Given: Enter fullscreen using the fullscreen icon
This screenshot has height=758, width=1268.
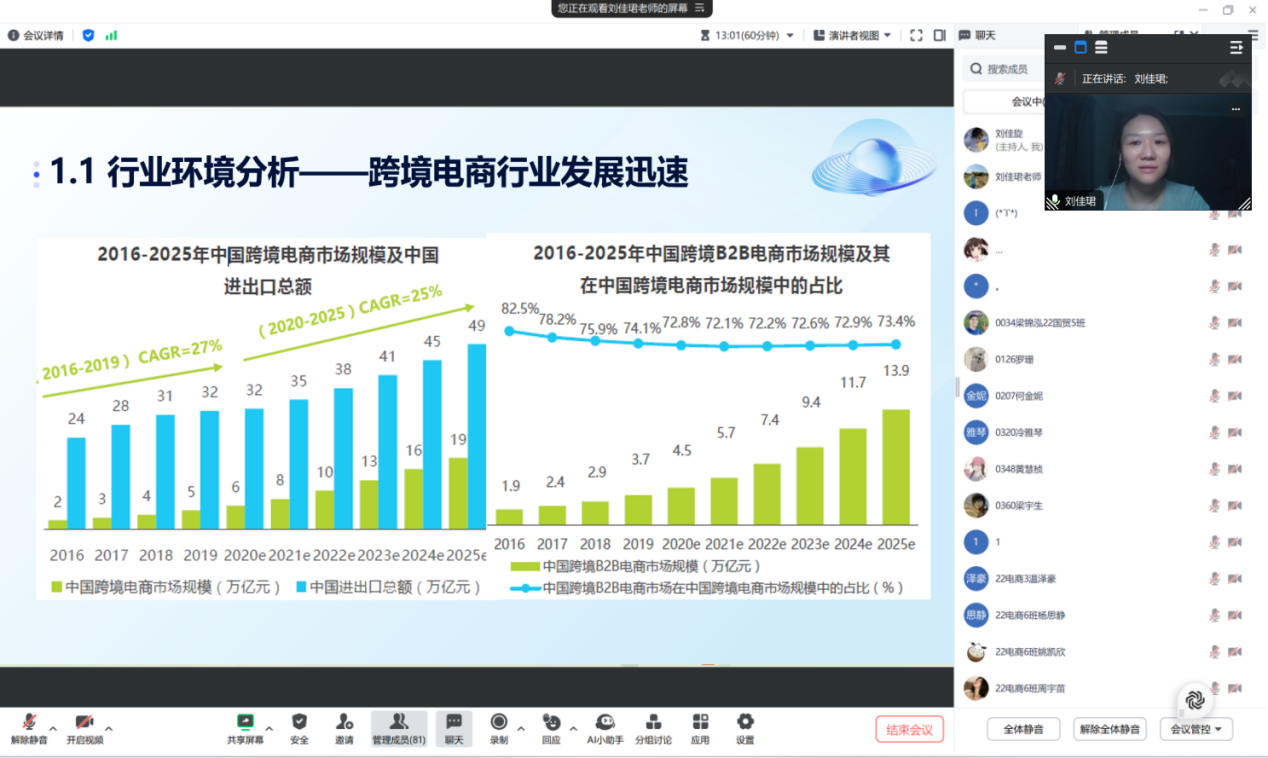Looking at the screenshot, I should [x=916, y=35].
